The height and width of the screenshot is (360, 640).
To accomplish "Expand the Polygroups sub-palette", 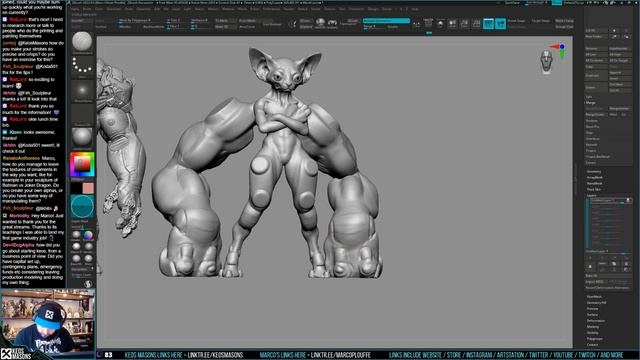I will point(594,339).
